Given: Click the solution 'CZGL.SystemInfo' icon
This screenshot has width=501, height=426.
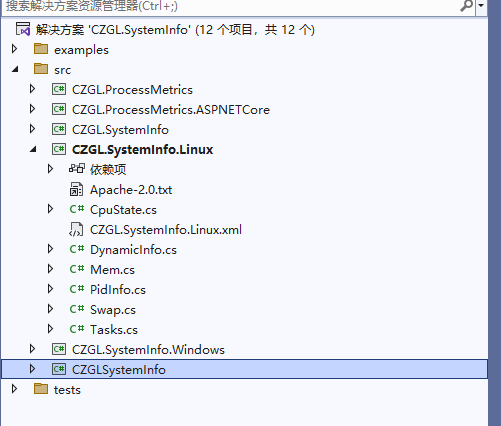Looking at the screenshot, I should [23, 29].
